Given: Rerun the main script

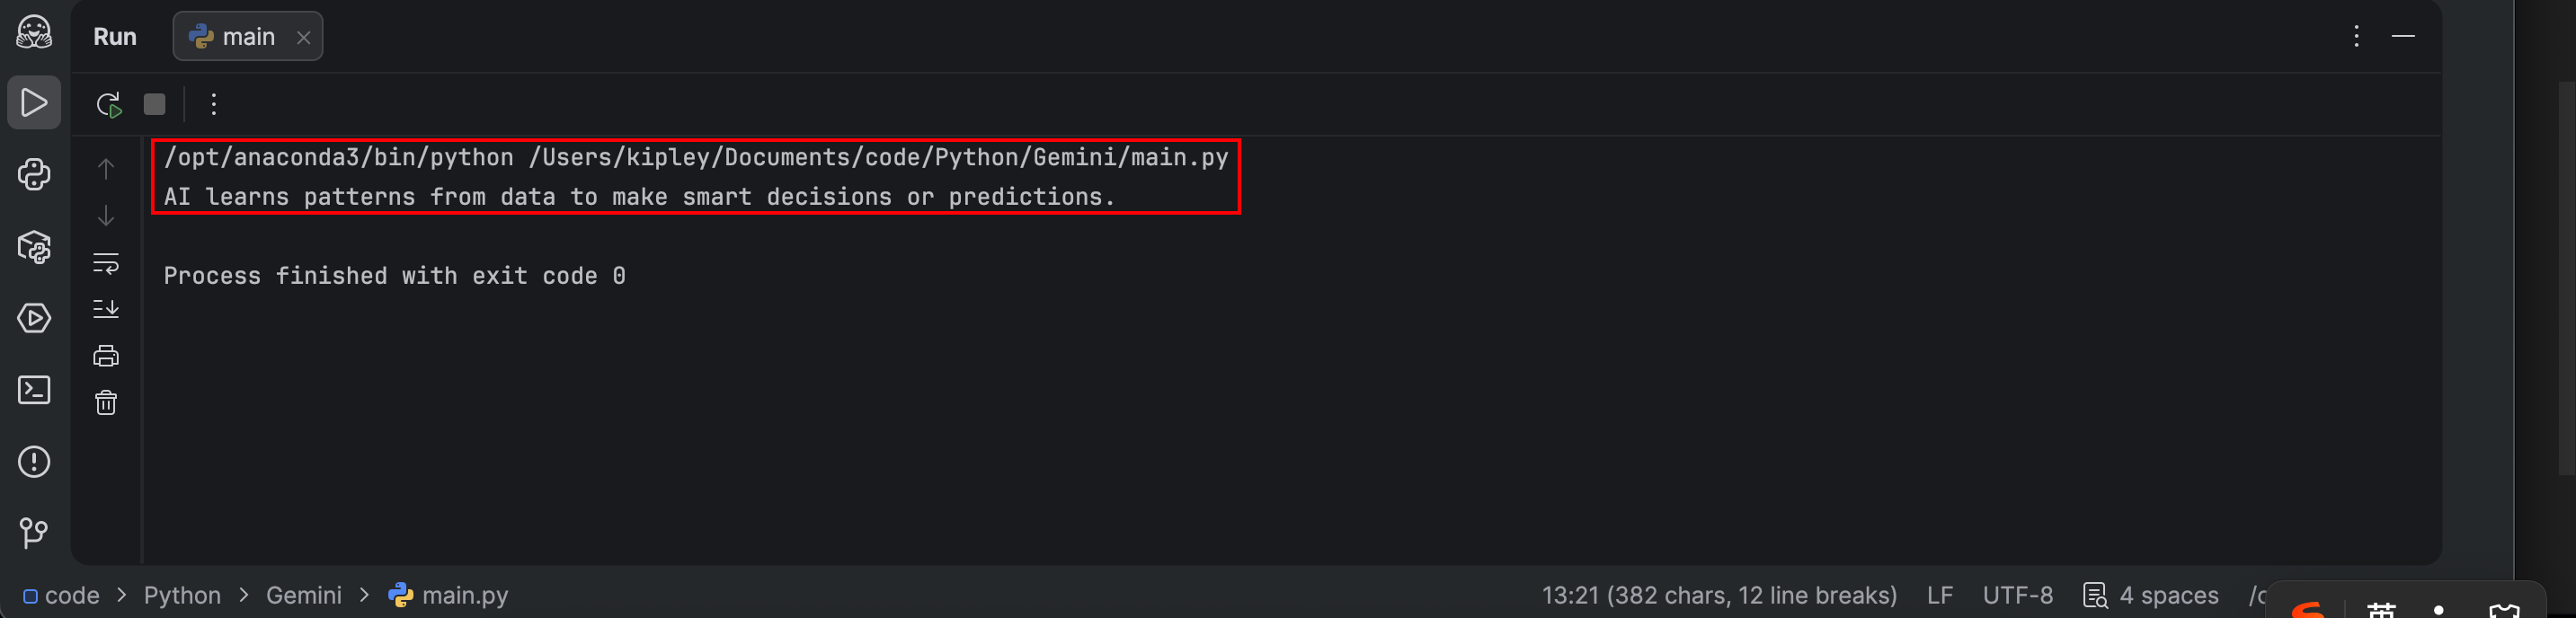Looking at the screenshot, I should (x=108, y=104).
